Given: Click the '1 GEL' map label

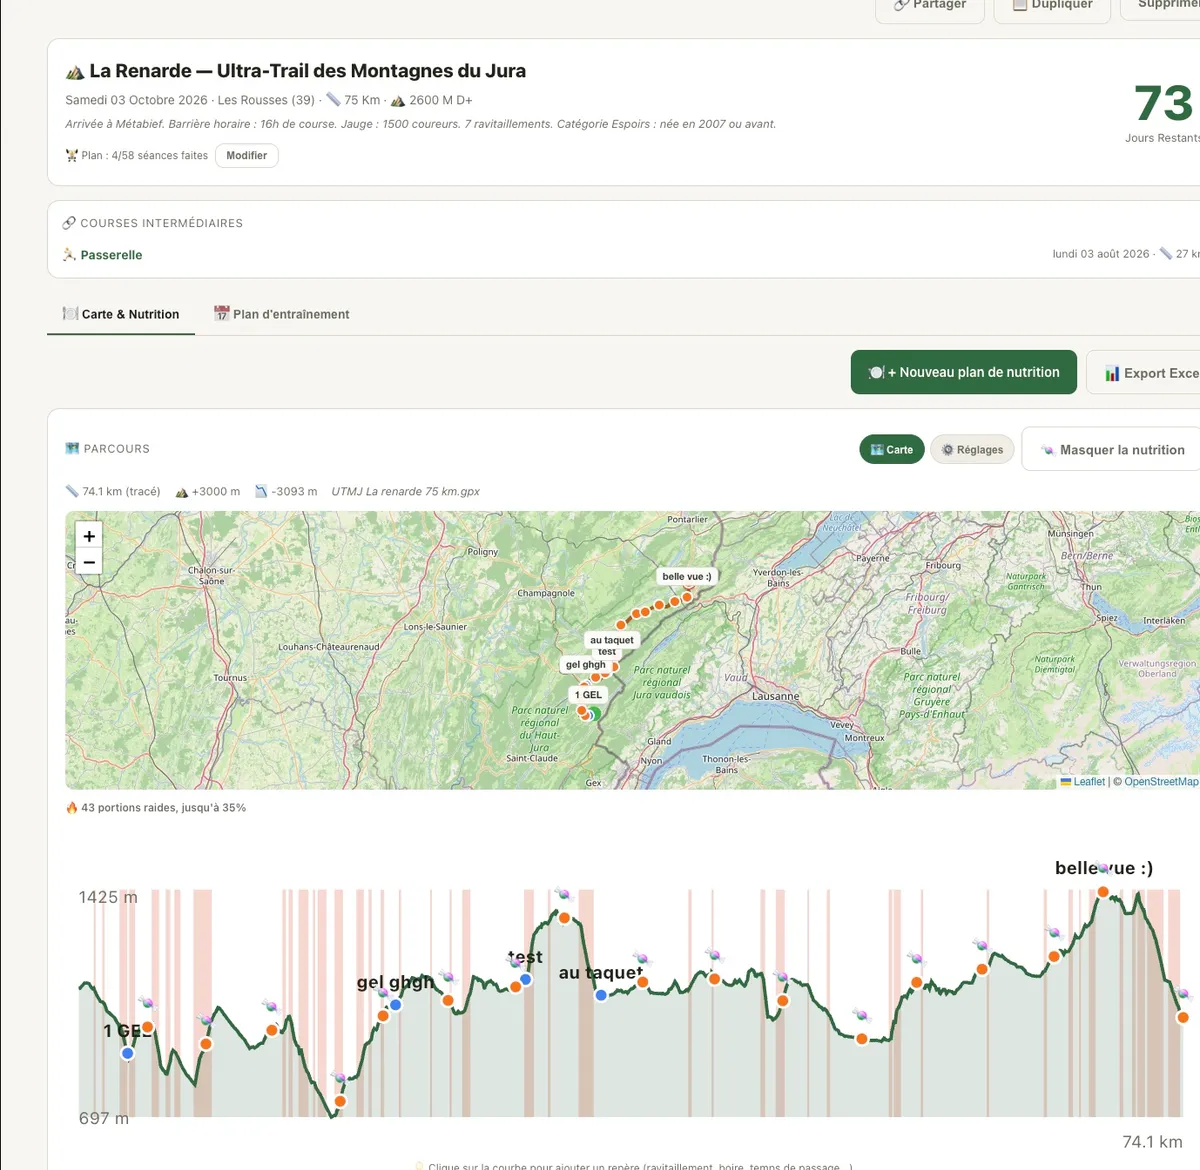Looking at the screenshot, I should coord(588,694).
